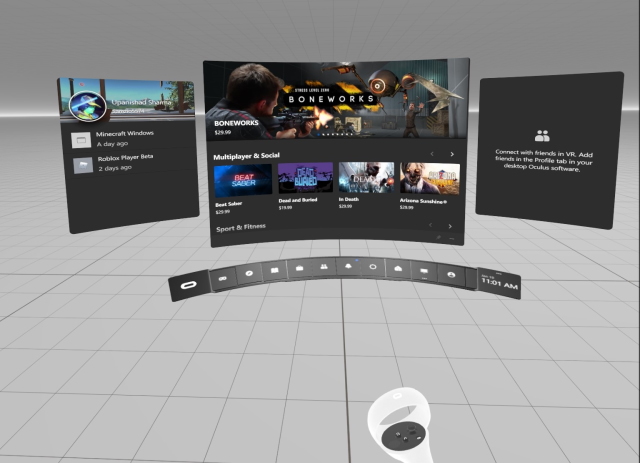Viewport: 640px width, 463px height.
Task: Open the profile avatar icon on the dash
Action: (x=450, y=274)
